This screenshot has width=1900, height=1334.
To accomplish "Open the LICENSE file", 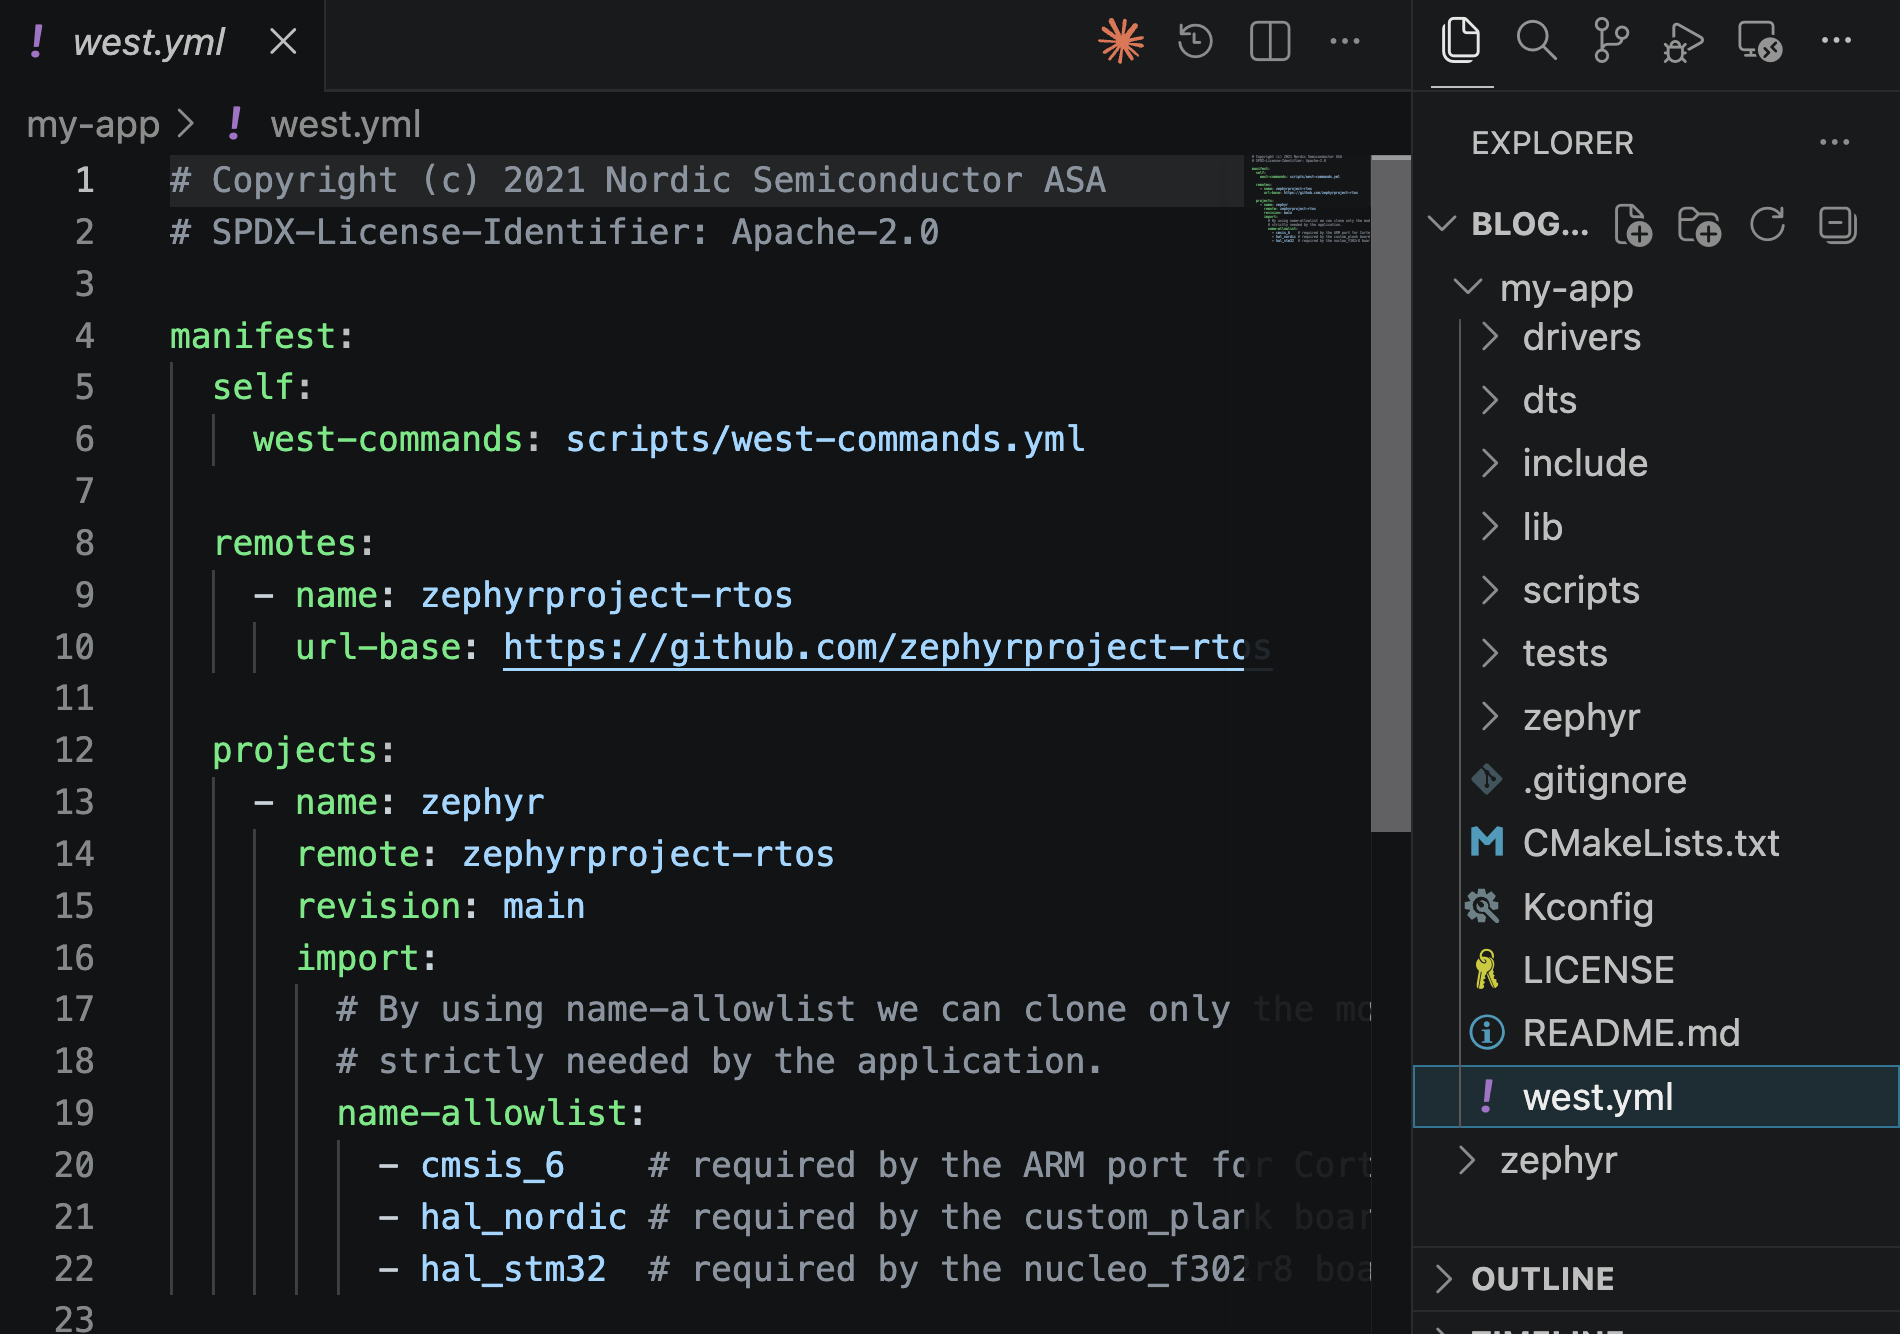I will click(x=1598, y=970).
